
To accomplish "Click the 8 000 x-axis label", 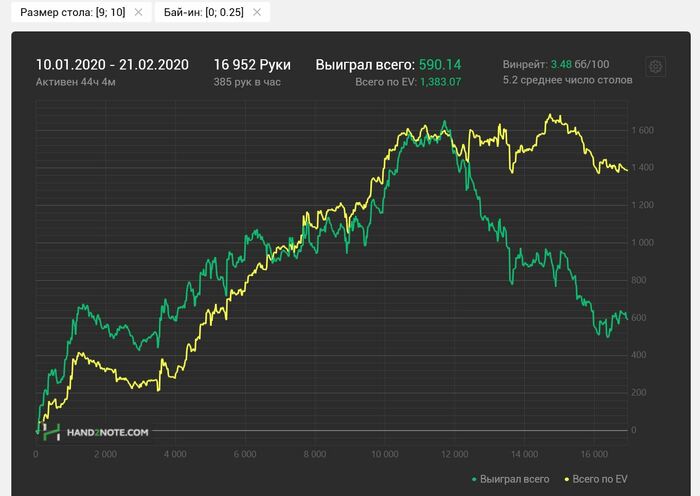I will [315, 454].
